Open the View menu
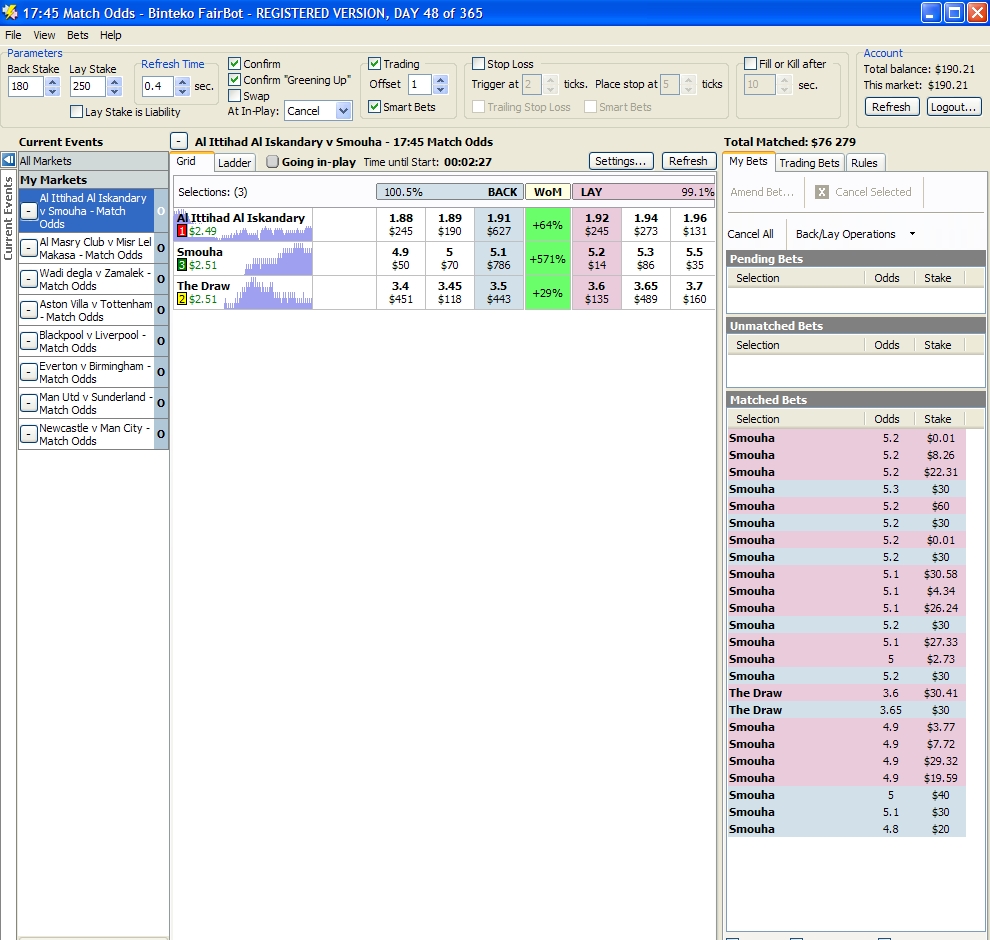Image resolution: width=990 pixels, height=940 pixels. point(44,35)
